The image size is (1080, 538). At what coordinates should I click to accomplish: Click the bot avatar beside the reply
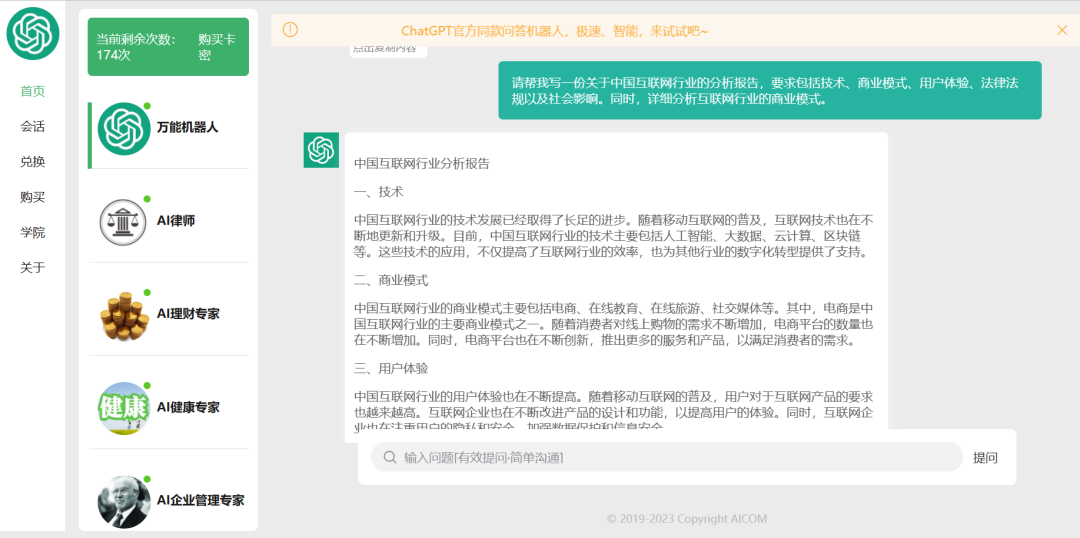coord(321,149)
